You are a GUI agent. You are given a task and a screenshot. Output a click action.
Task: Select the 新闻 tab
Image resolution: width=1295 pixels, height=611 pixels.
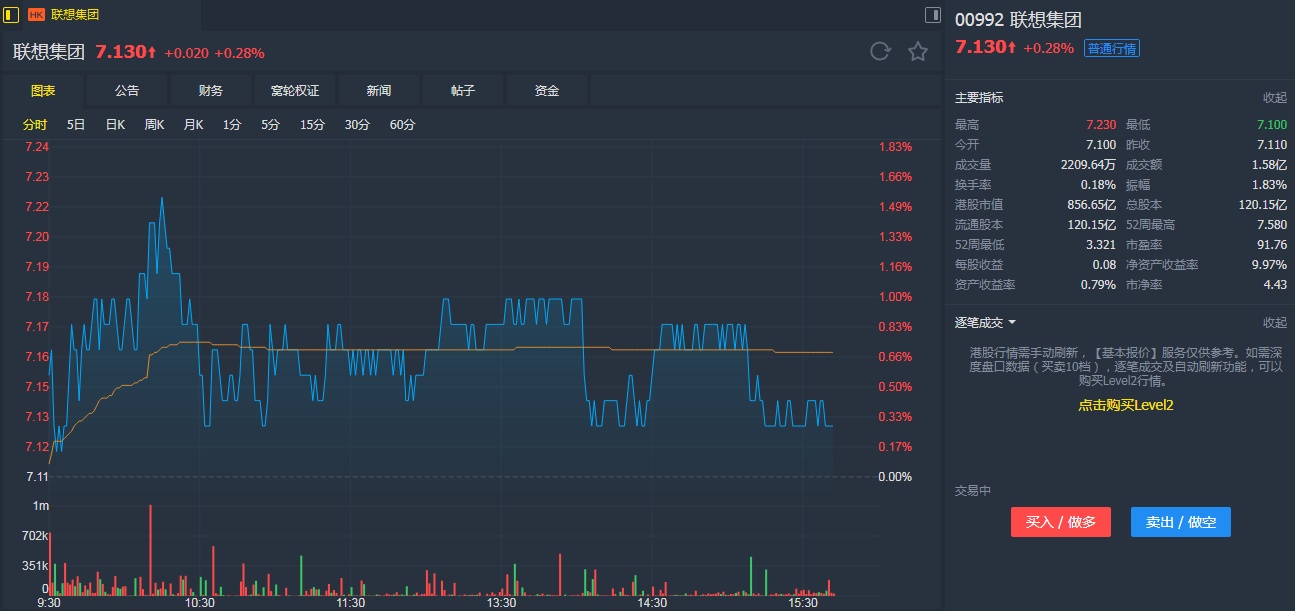[x=379, y=91]
